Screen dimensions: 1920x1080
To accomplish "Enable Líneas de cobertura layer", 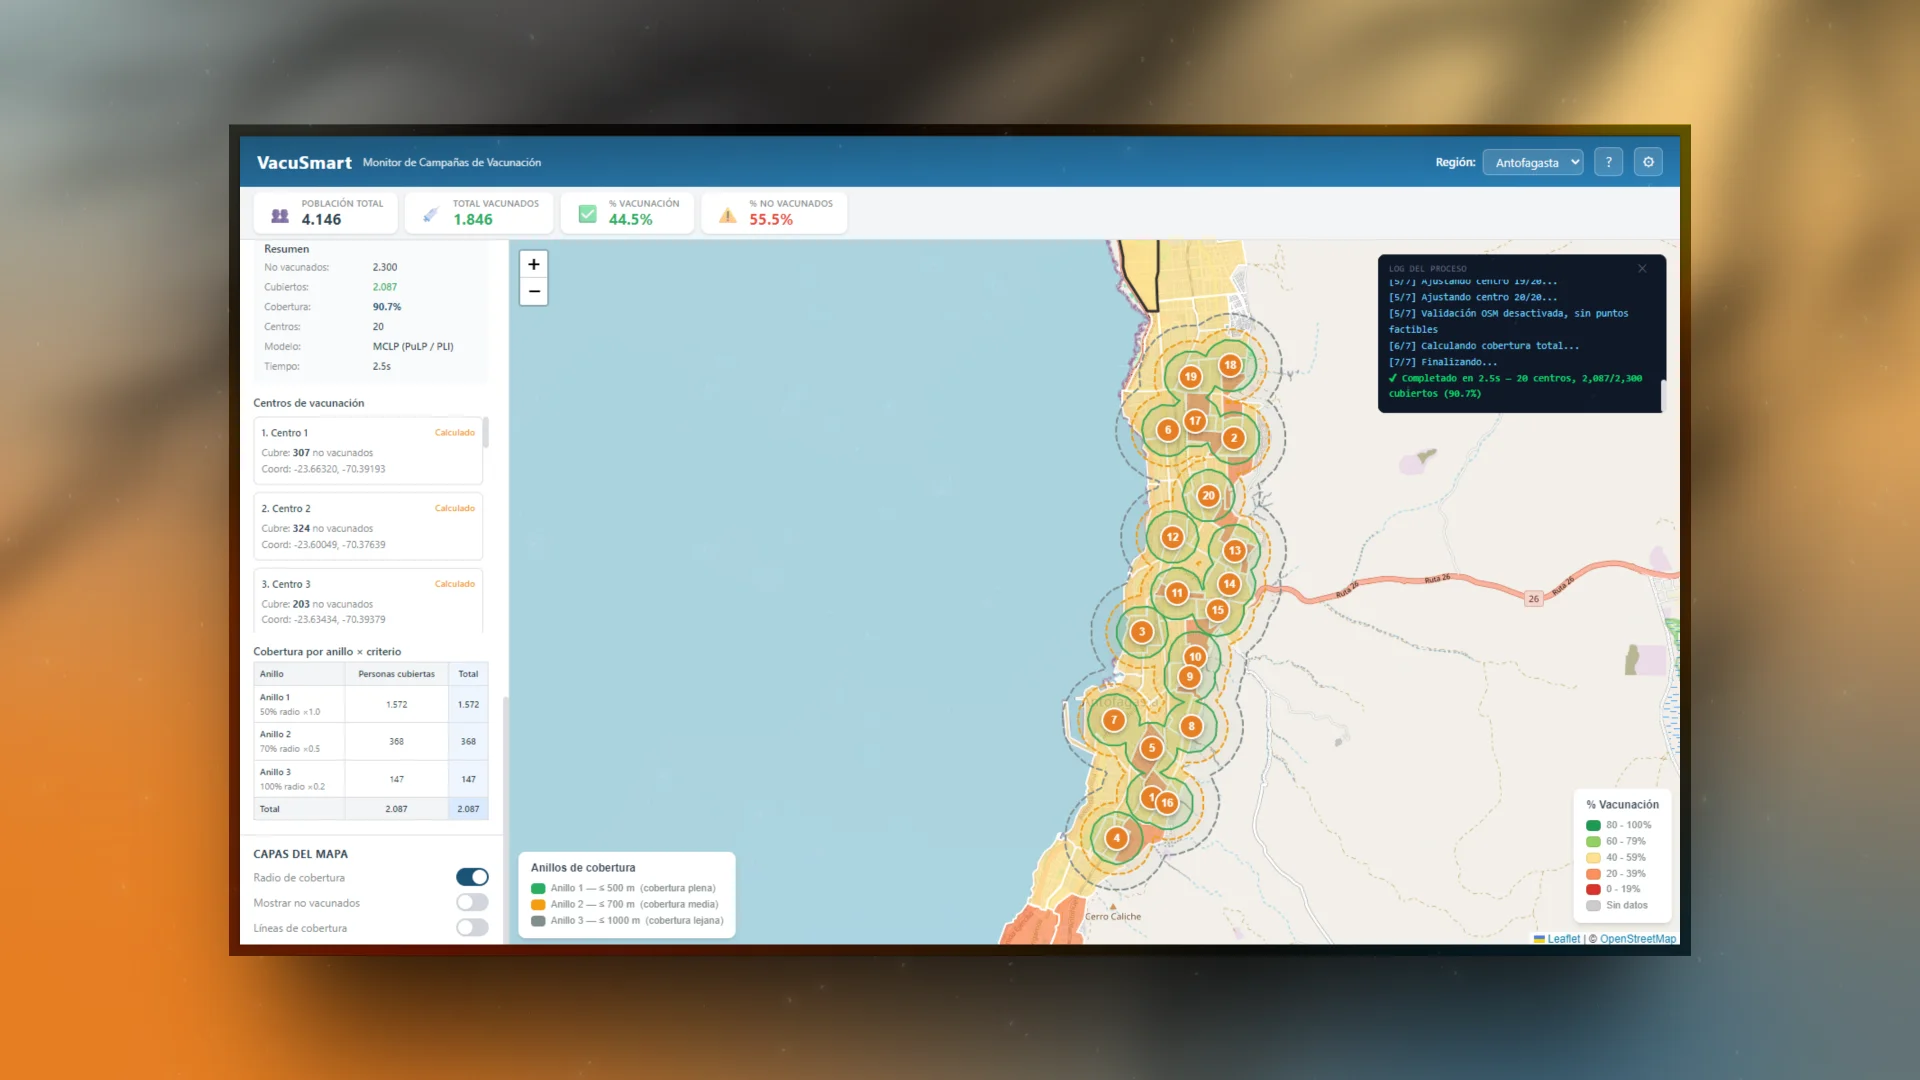I will pyautogui.click(x=472, y=927).
